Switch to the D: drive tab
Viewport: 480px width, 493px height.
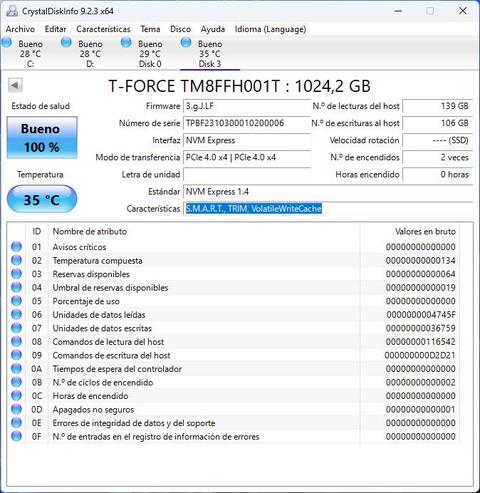pos(90,53)
